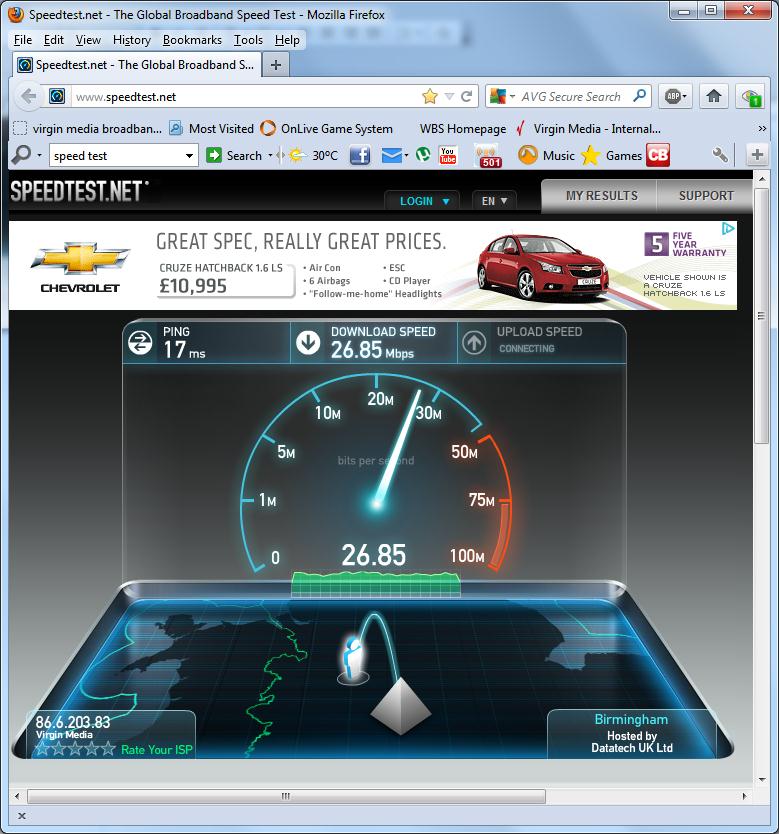Viewport: 779px width, 834px height.
Task: Open the mail envelope toolbar icon
Action: 391,155
